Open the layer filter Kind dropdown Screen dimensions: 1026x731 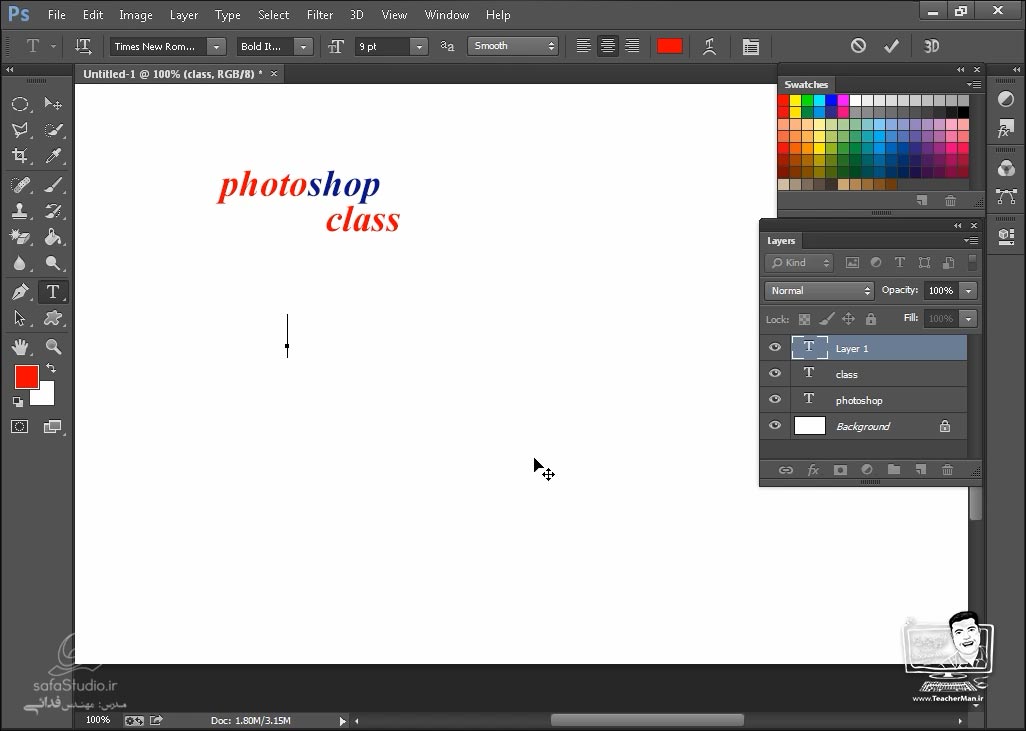coord(799,263)
